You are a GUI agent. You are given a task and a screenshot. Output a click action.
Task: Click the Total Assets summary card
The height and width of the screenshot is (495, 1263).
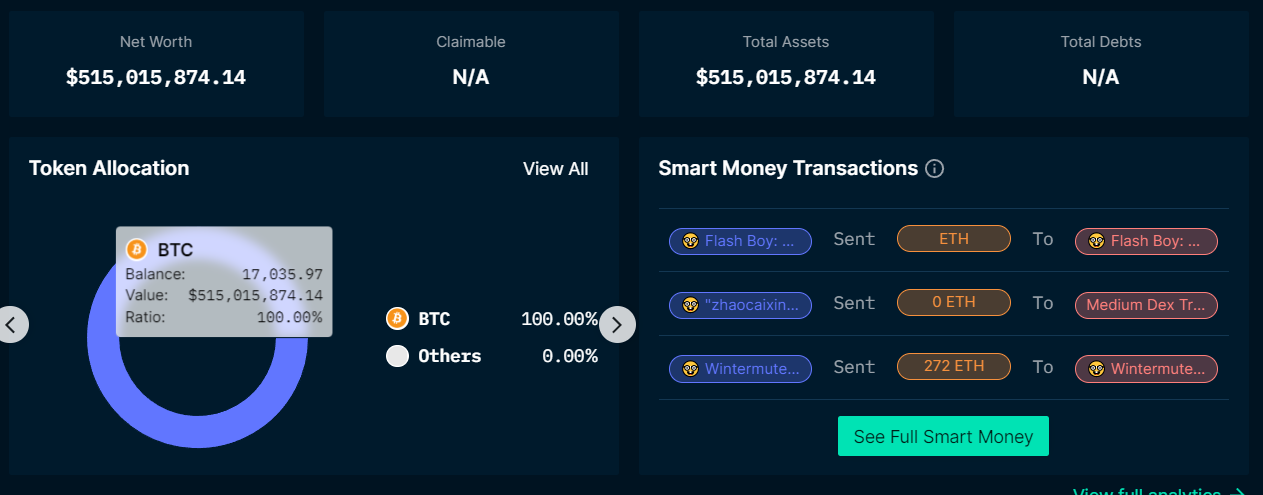click(x=786, y=65)
